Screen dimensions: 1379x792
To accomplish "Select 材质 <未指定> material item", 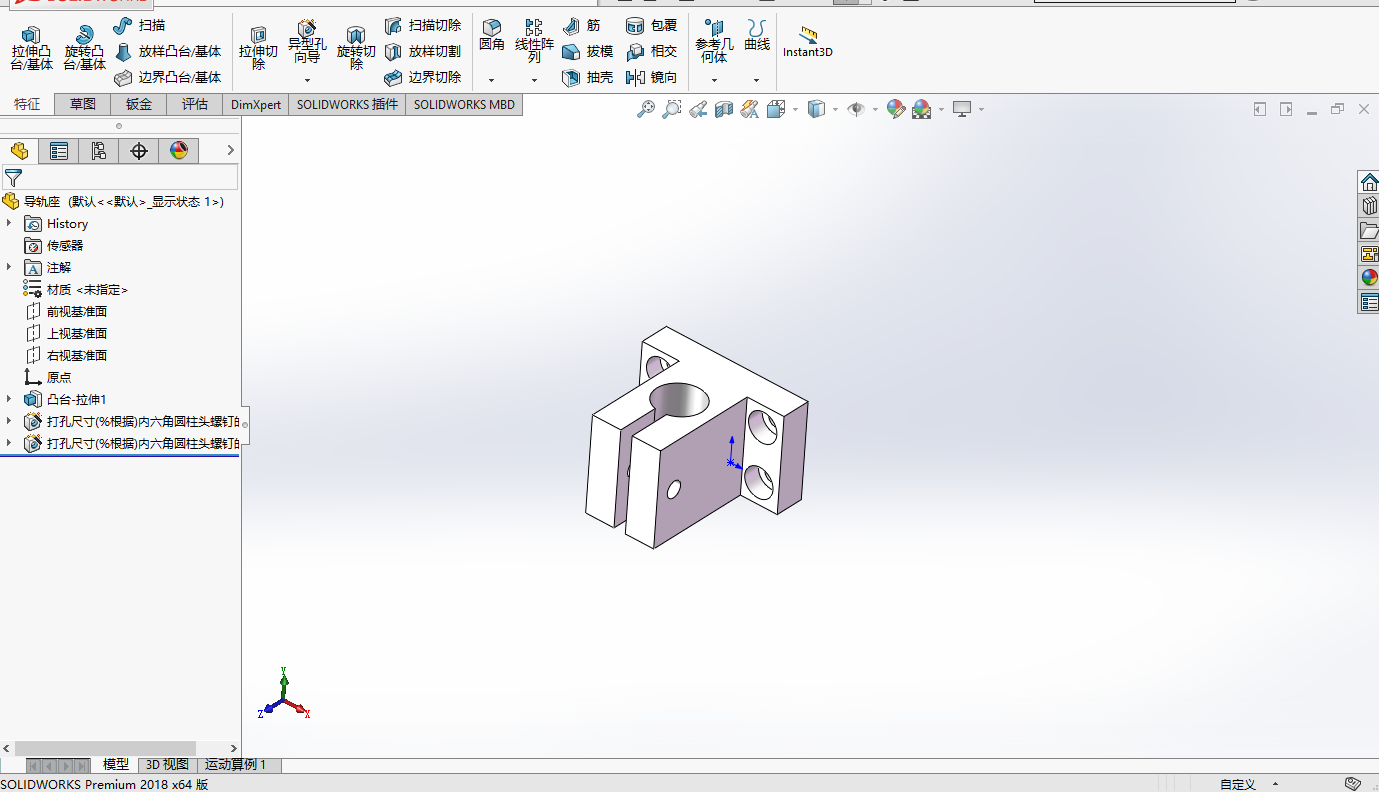I will click(x=76, y=289).
